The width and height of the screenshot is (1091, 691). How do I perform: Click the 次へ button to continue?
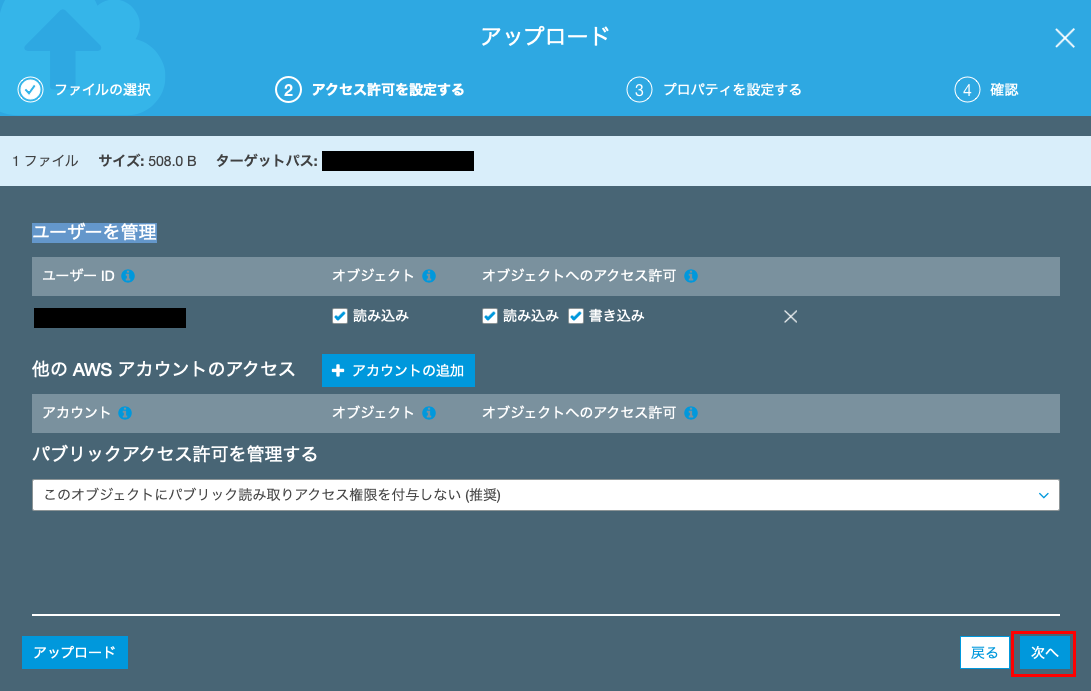point(1043,652)
